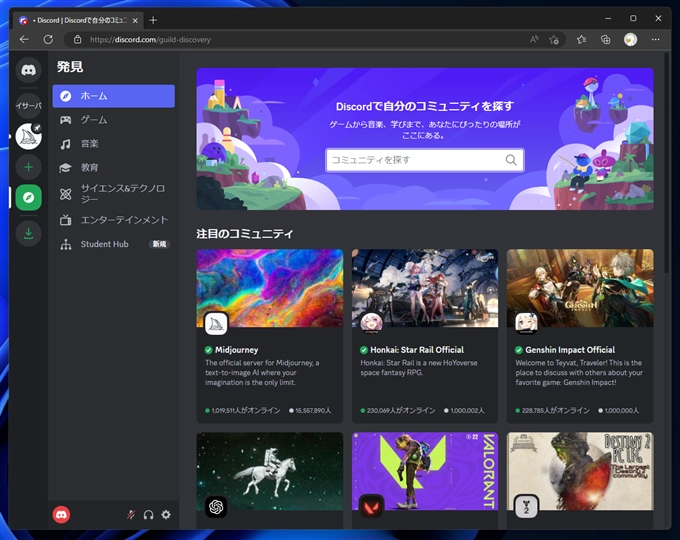Select the エンターテインメント category
Screen dimensions: 680x540
point(114,220)
